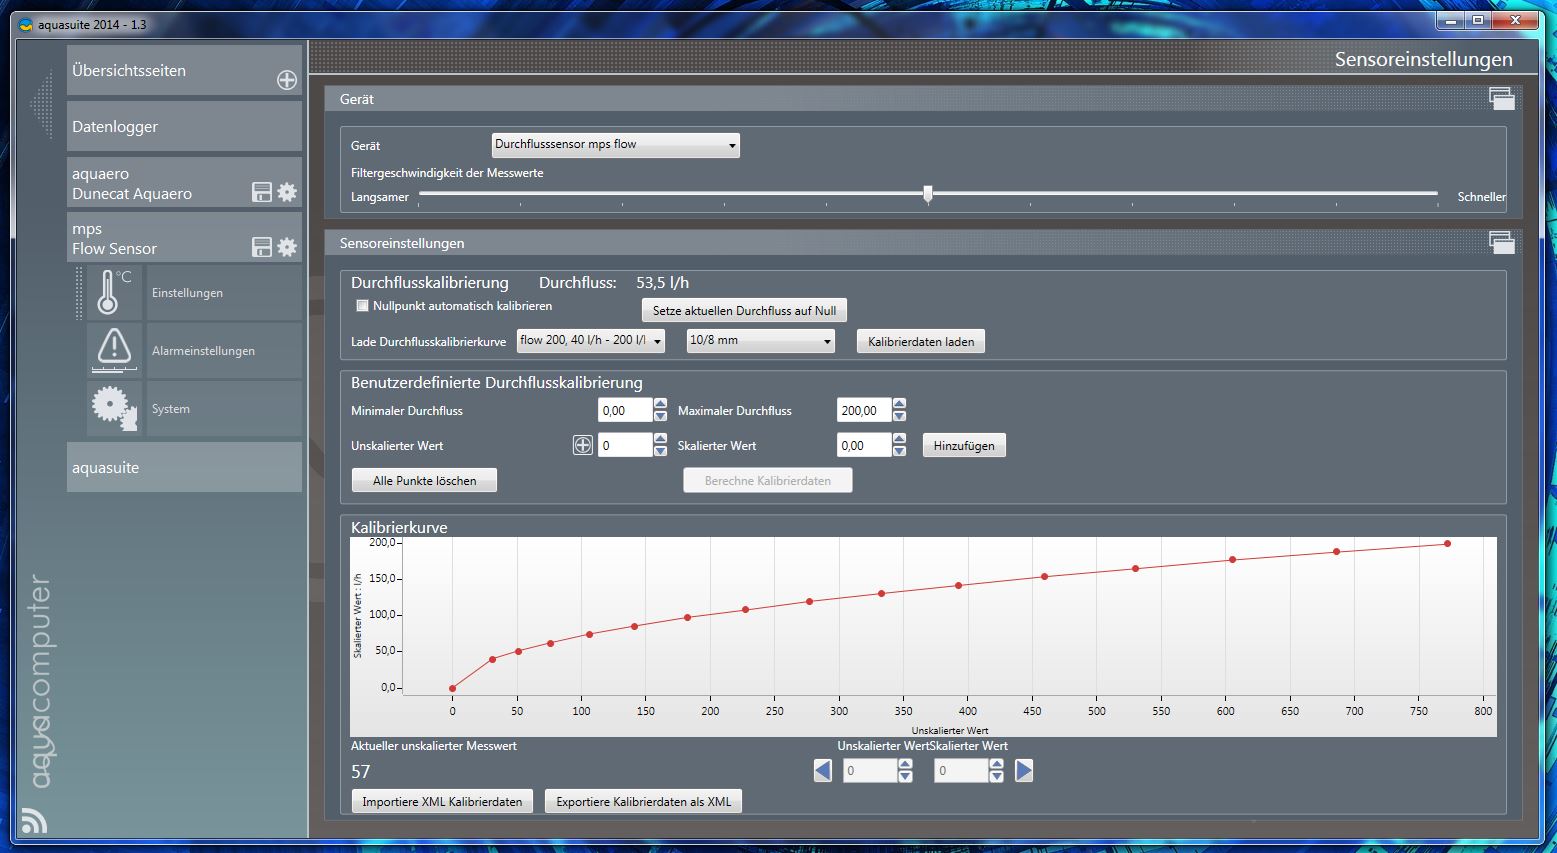Click the thermometer Einstellungen icon

pos(113,292)
